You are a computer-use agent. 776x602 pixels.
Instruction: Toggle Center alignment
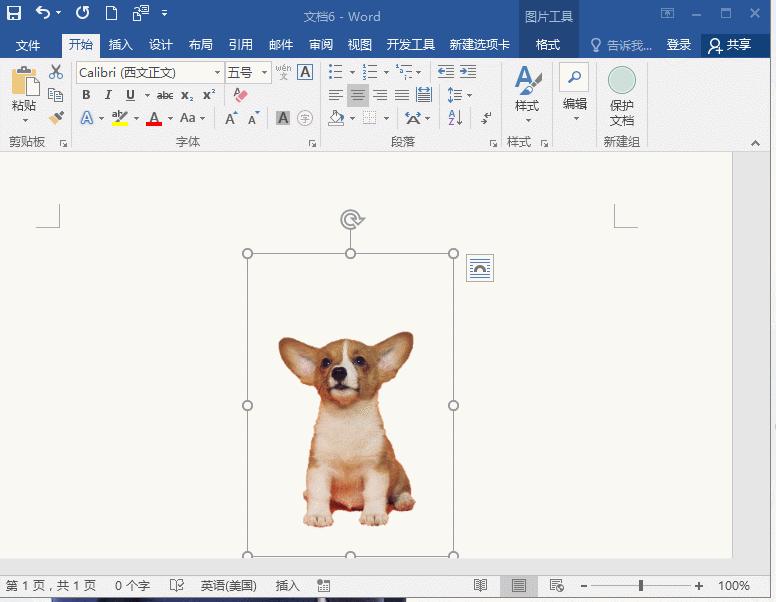click(x=358, y=95)
